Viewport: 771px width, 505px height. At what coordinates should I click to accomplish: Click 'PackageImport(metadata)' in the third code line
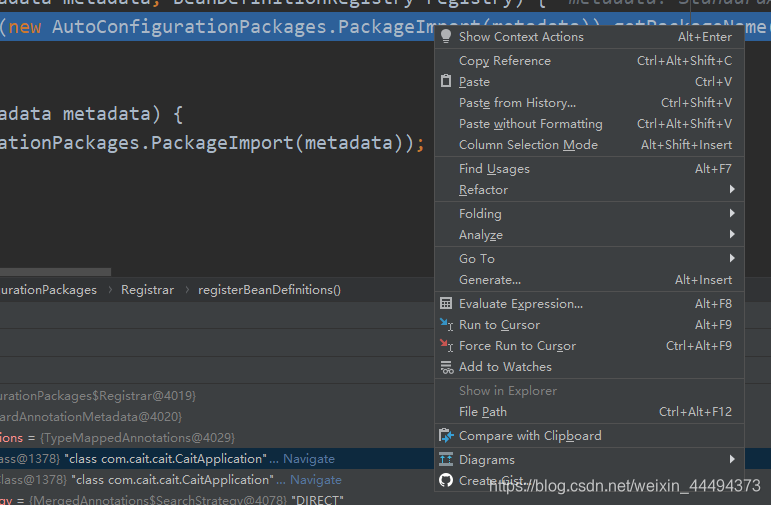[278, 143]
